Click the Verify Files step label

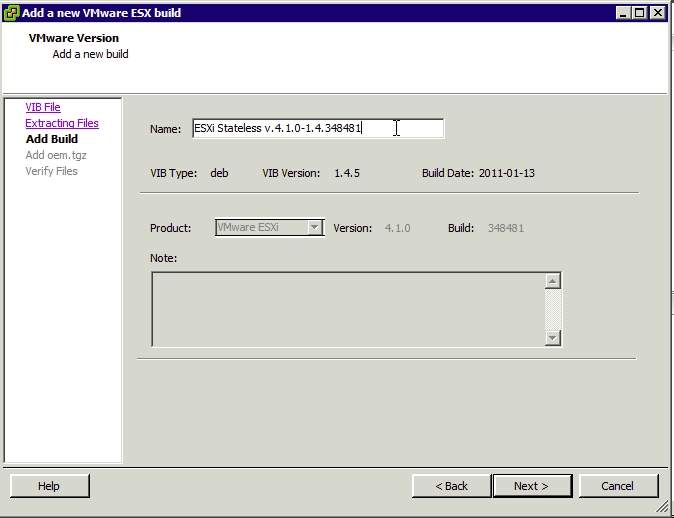pyautogui.click(x=51, y=171)
